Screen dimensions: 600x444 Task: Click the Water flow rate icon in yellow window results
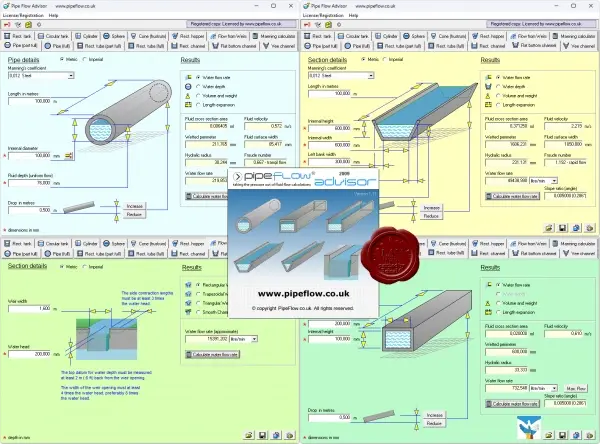point(488,77)
